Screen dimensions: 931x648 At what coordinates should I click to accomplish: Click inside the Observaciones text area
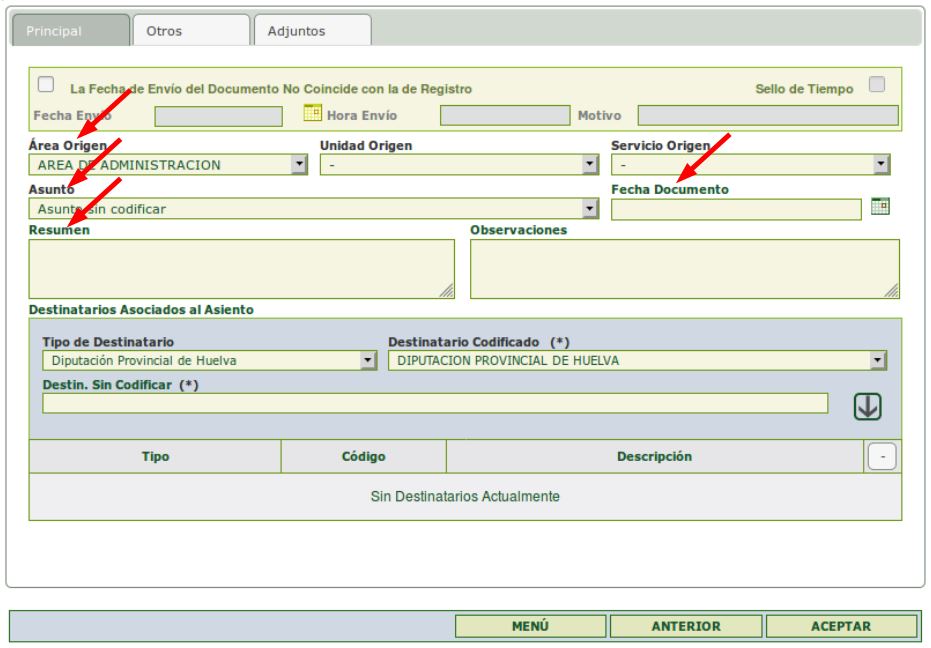point(685,269)
